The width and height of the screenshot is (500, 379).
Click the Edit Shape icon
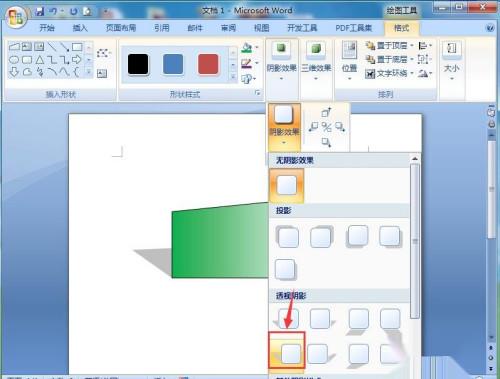click(103, 53)
